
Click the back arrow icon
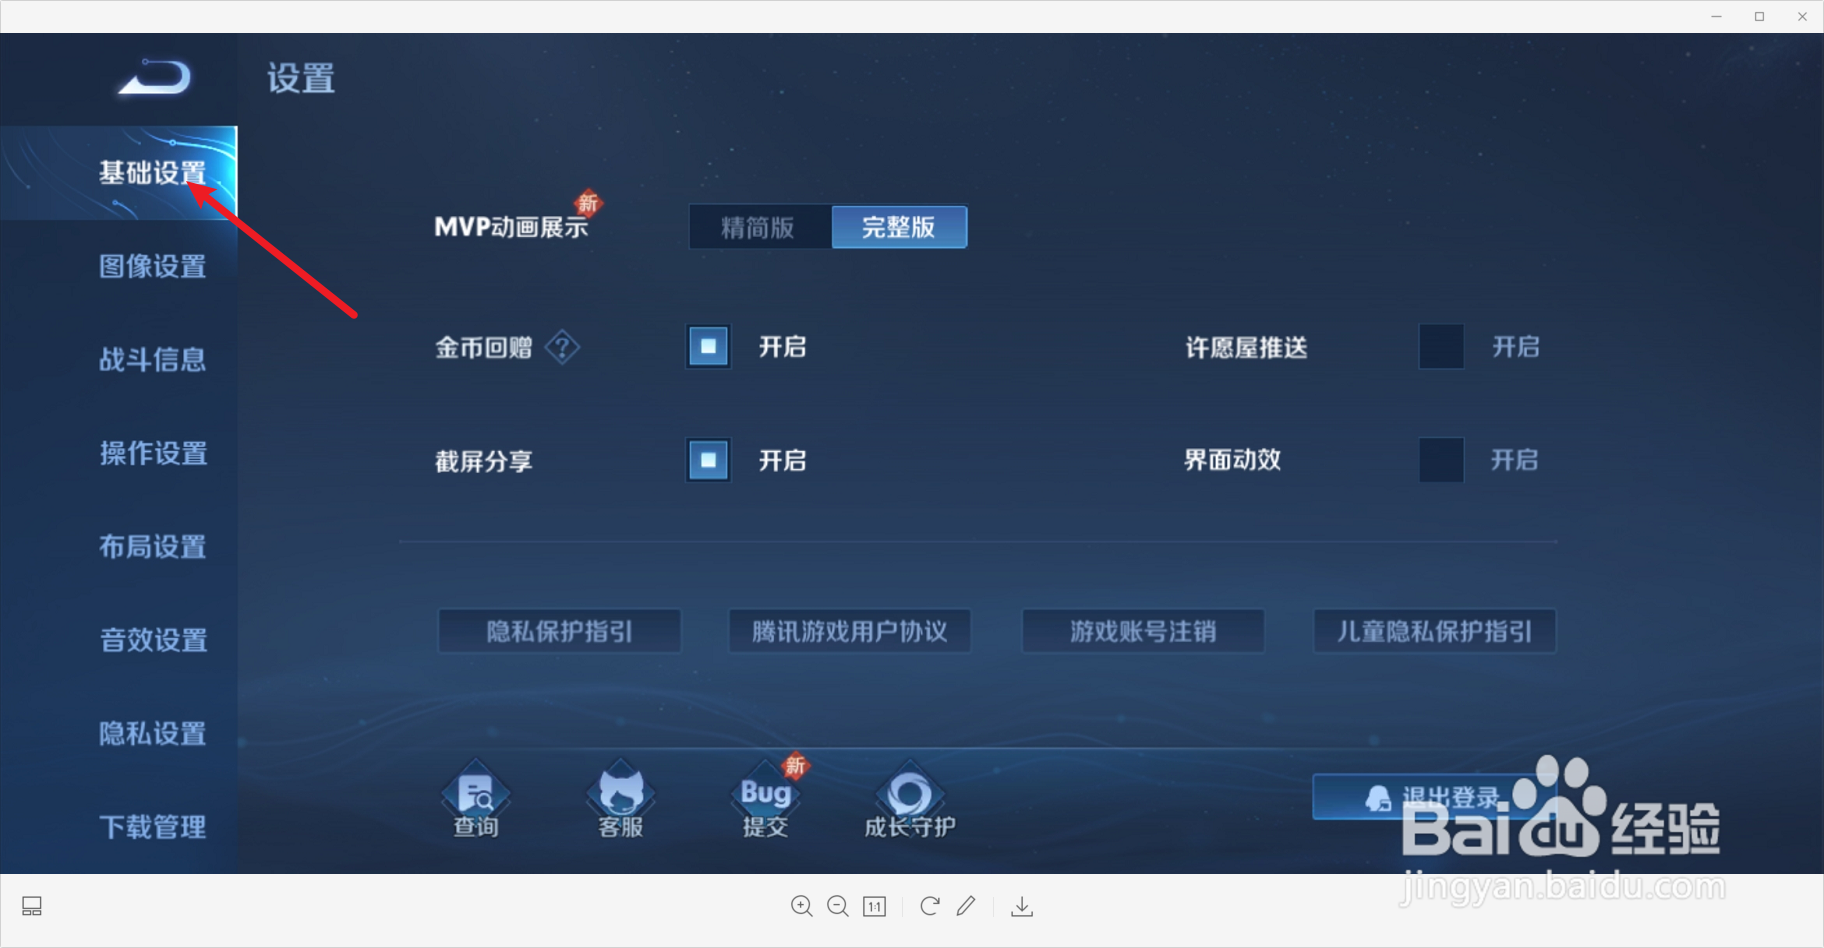click(x=155, y=77)
